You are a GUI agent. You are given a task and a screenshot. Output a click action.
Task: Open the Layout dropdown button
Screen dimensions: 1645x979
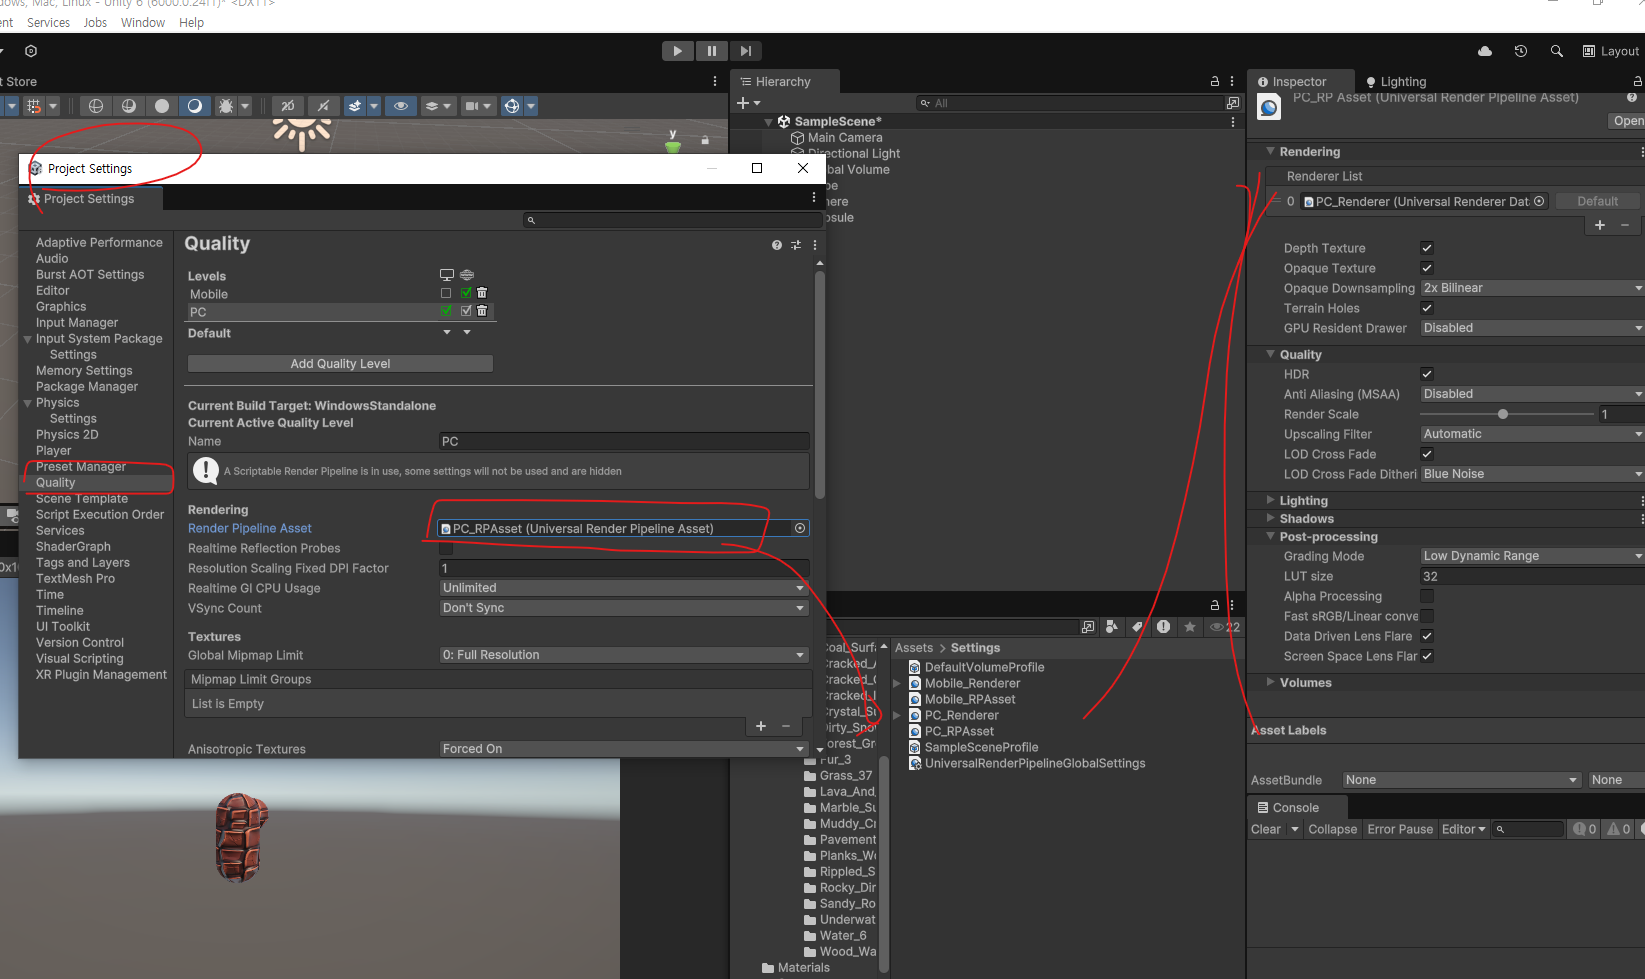[1611, 51]
